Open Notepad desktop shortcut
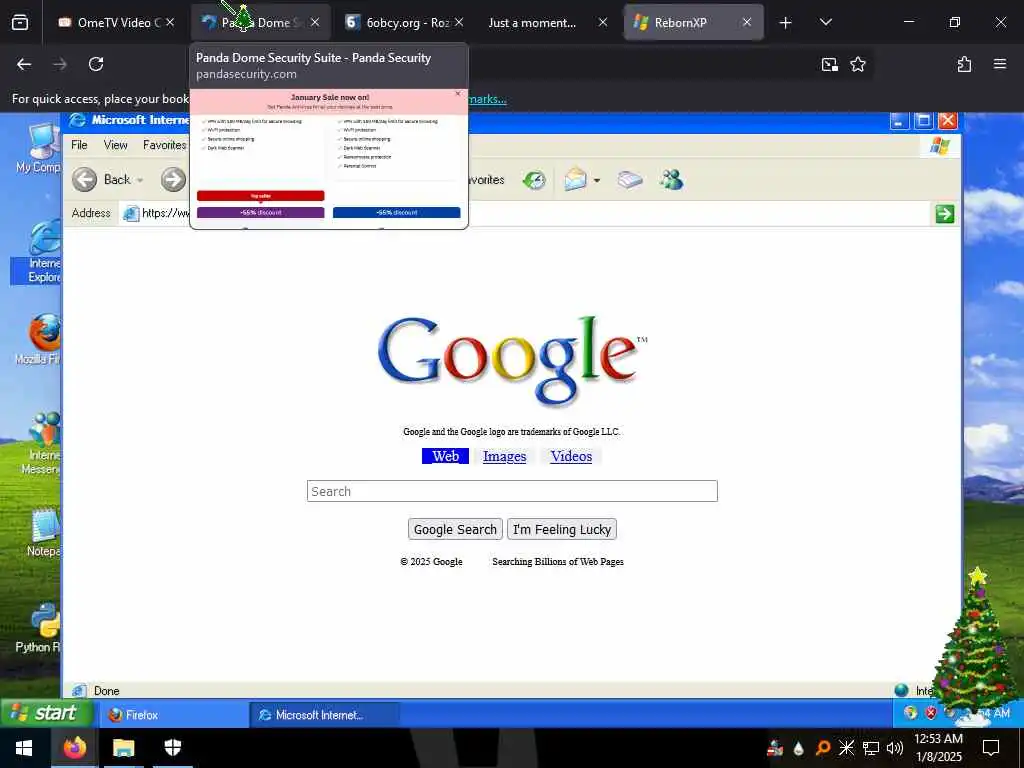This screenshot has height=768, width=1024. (x=43, y=534)
